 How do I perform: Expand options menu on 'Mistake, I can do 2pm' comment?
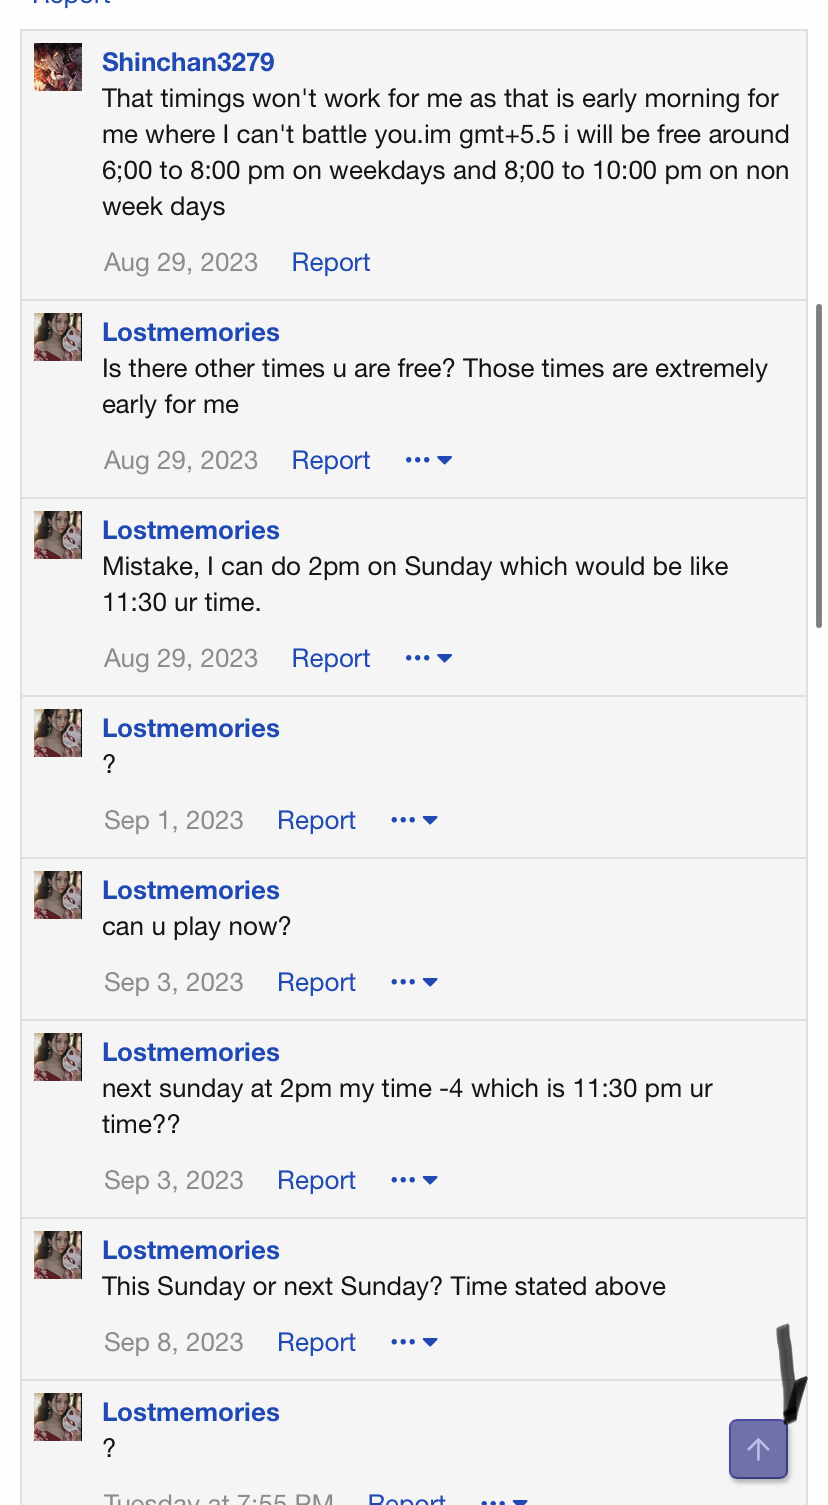pyautogui.click(x=429, y=658)
